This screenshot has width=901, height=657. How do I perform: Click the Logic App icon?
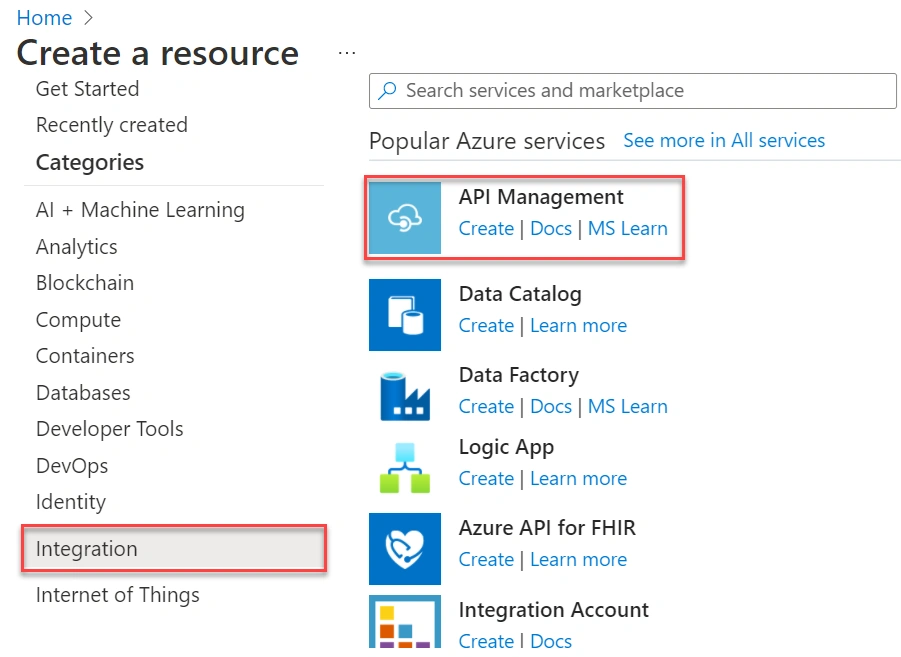pos(405,468)
